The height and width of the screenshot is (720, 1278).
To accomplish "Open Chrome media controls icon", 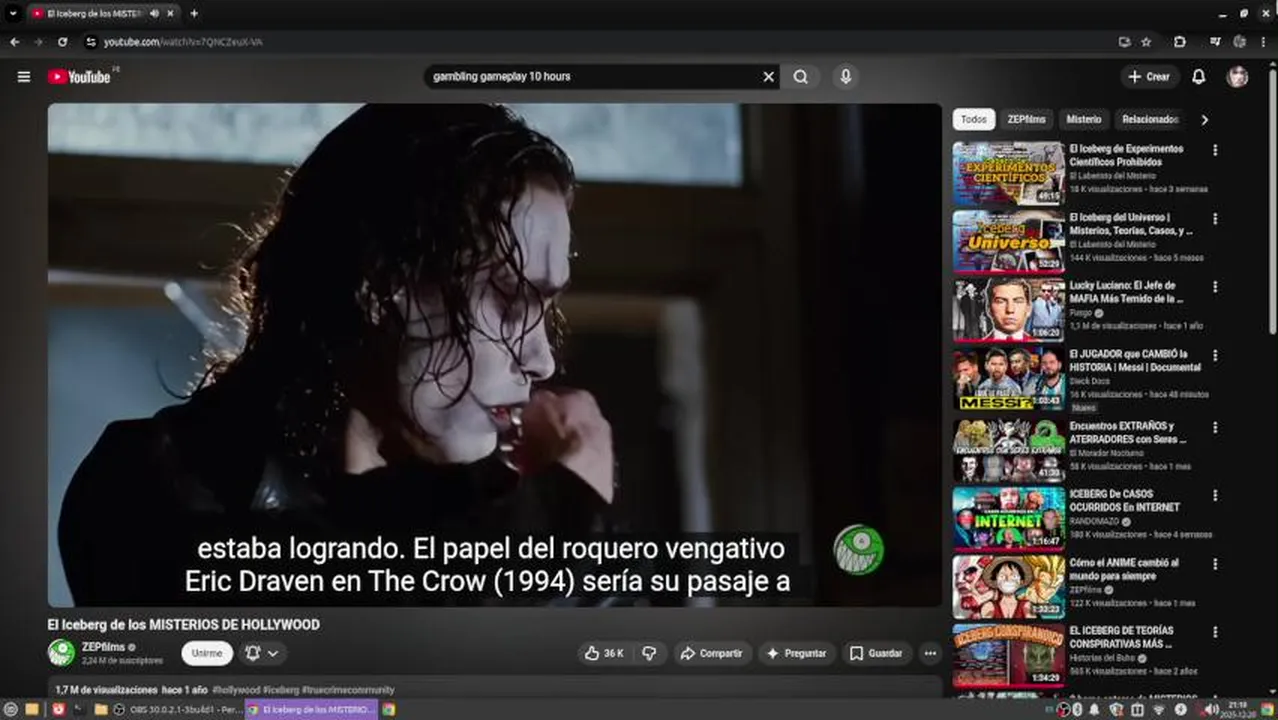I will click(x=1215, y=42).
